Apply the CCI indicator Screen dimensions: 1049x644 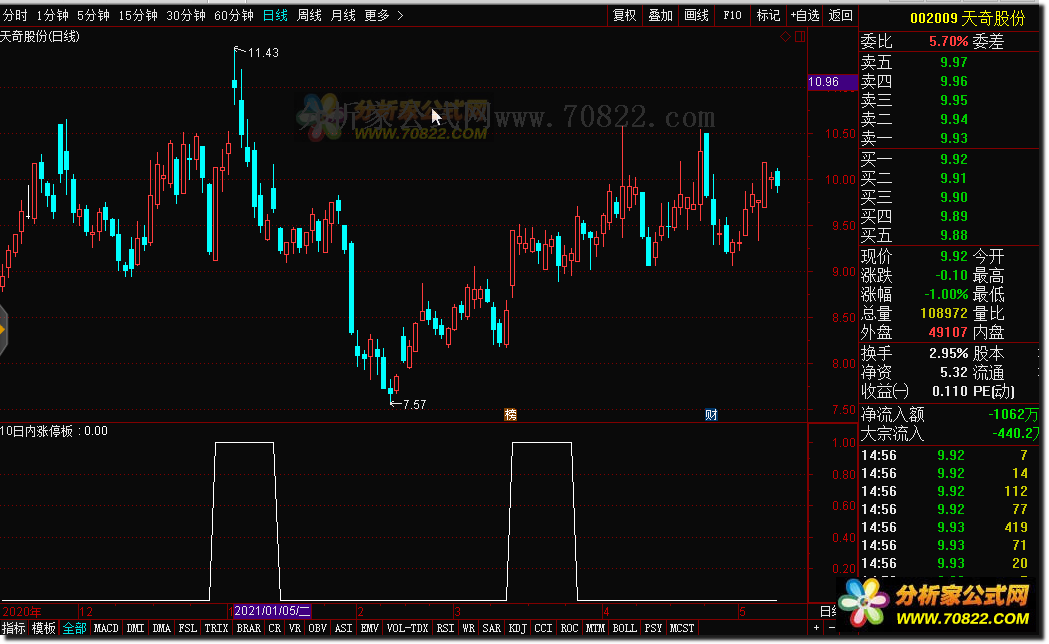click(543, 628)
